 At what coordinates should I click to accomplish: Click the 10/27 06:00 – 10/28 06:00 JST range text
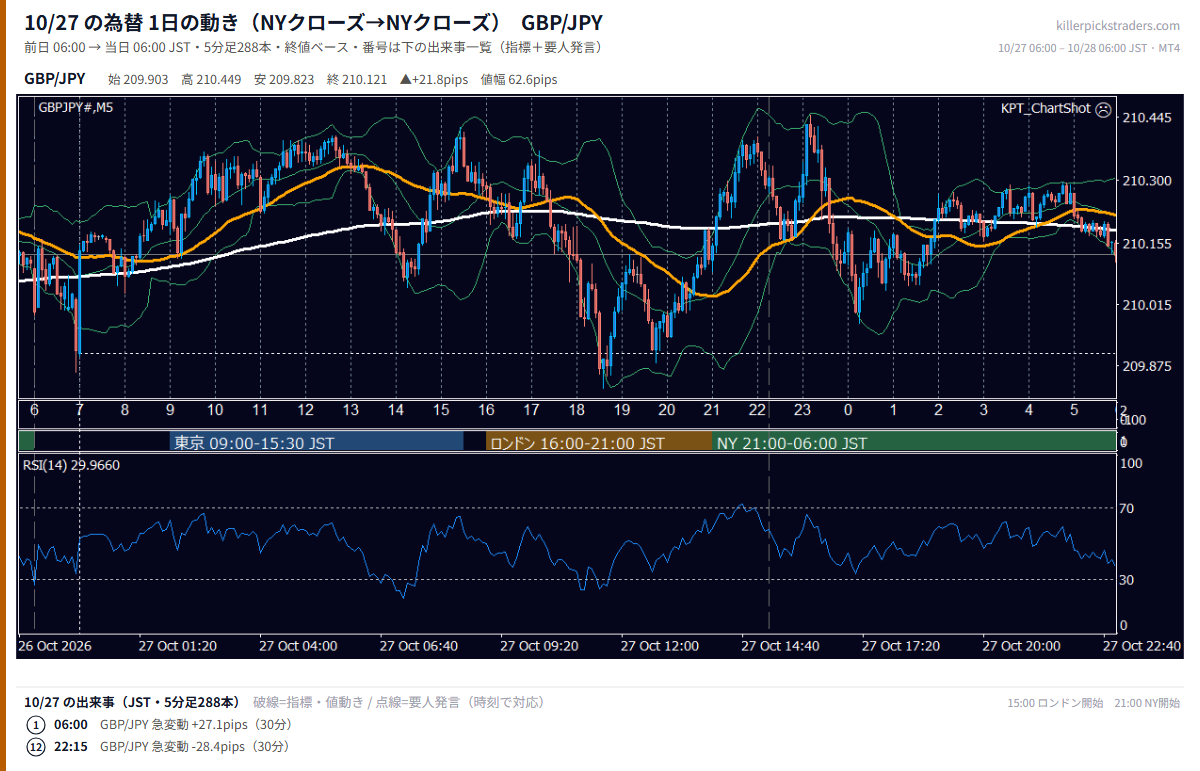point(1090,48)
